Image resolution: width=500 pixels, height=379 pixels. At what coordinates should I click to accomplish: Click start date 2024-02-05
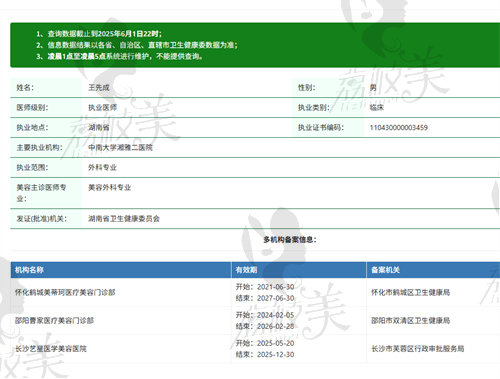[x=275, y=315]
